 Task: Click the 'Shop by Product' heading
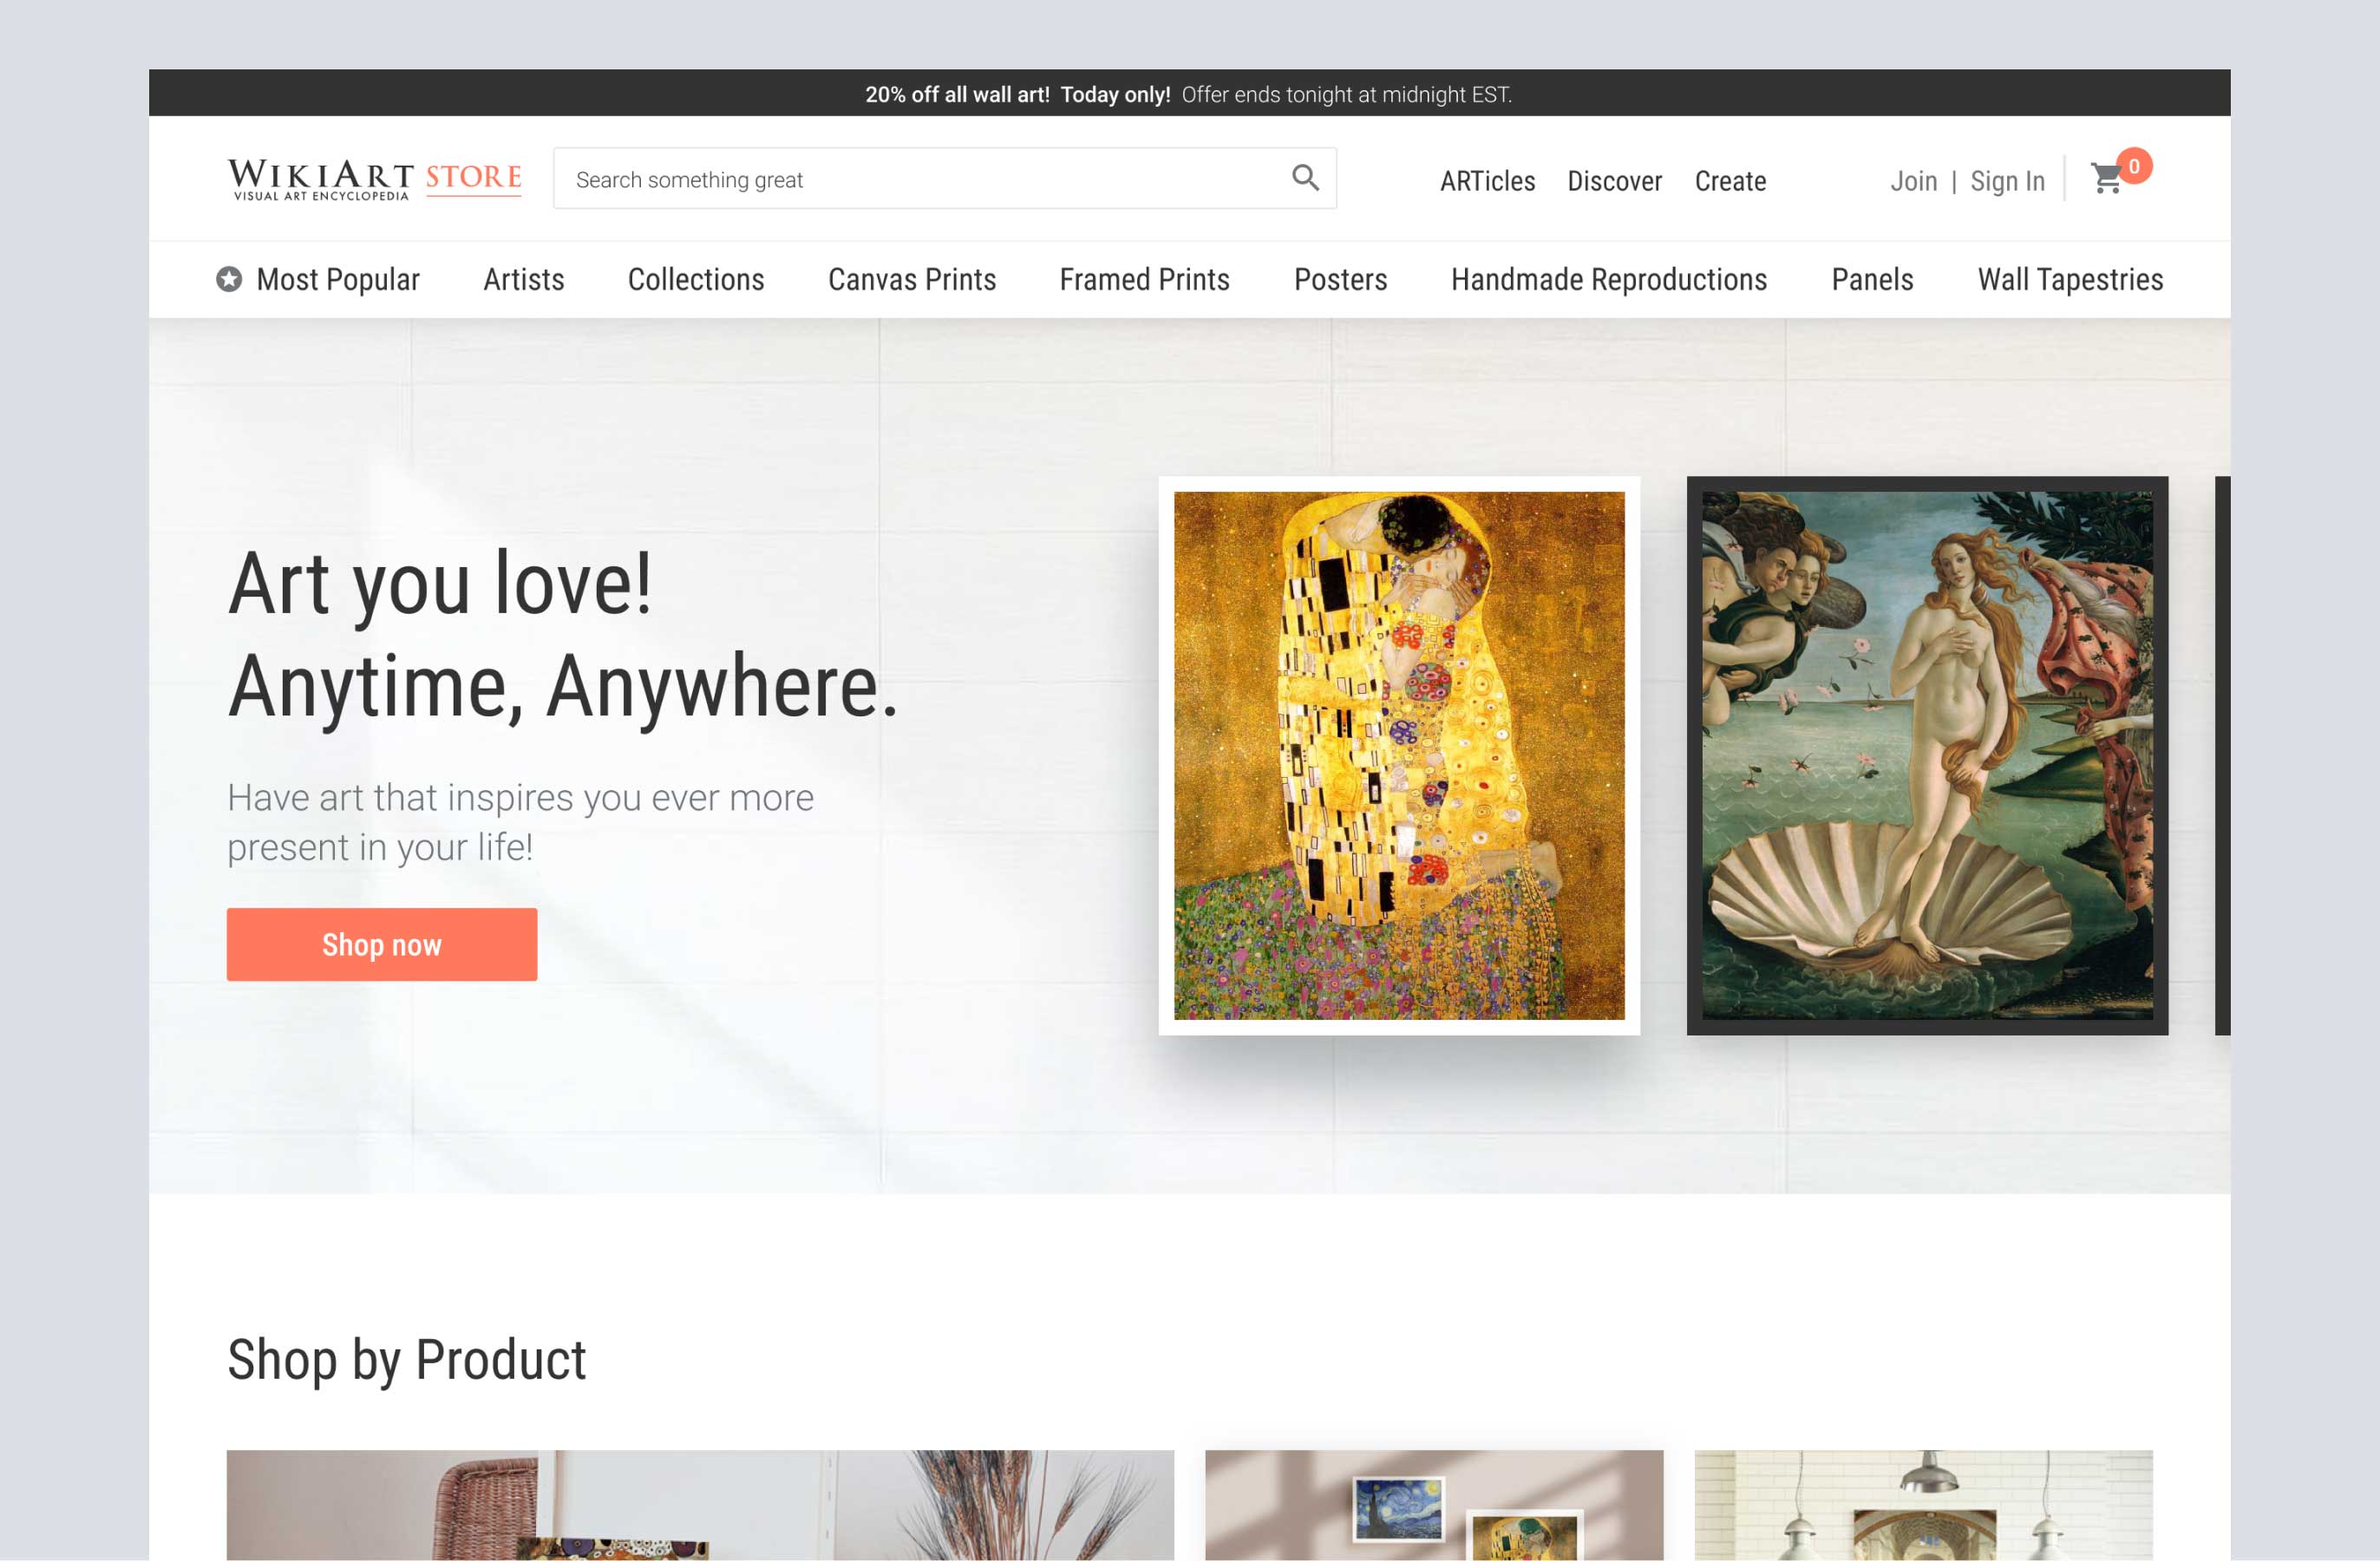[407, 1359]
